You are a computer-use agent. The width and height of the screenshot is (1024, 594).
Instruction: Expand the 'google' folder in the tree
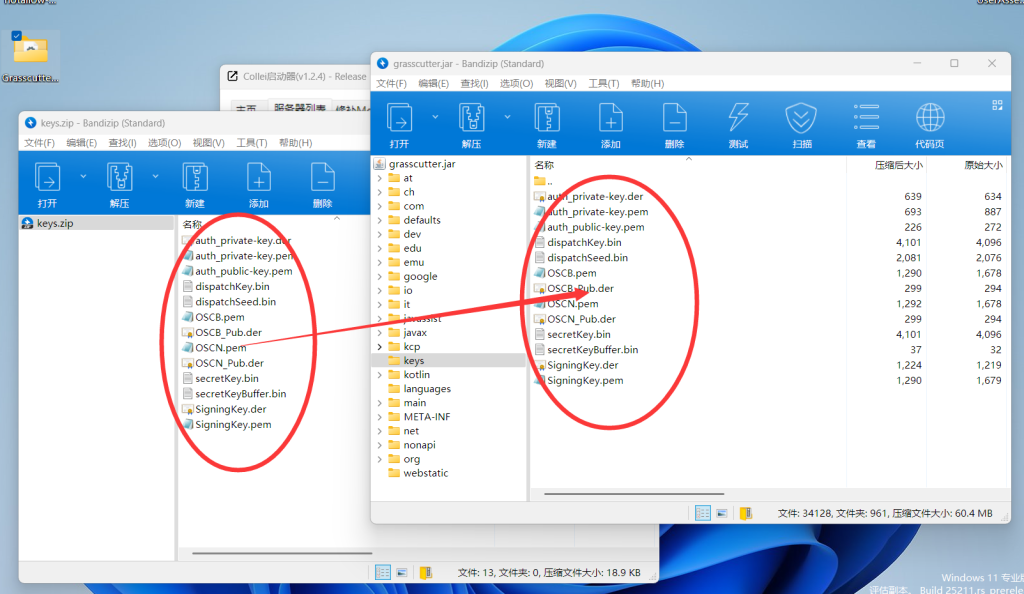coord(379,277)
